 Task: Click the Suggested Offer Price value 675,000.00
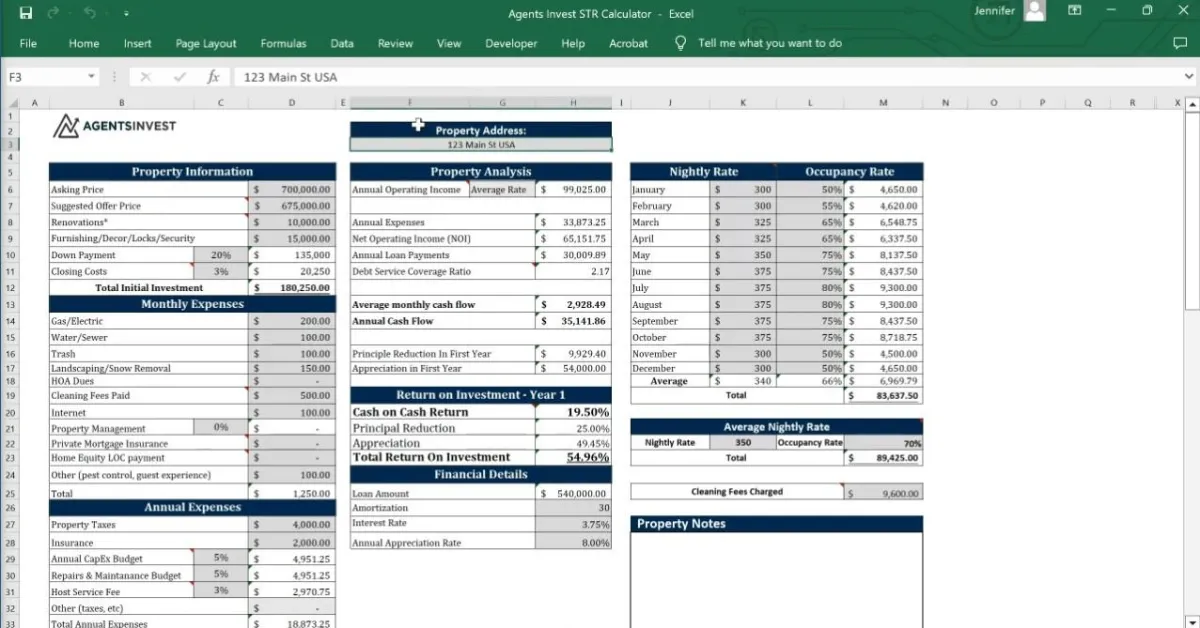pos(291,206)
